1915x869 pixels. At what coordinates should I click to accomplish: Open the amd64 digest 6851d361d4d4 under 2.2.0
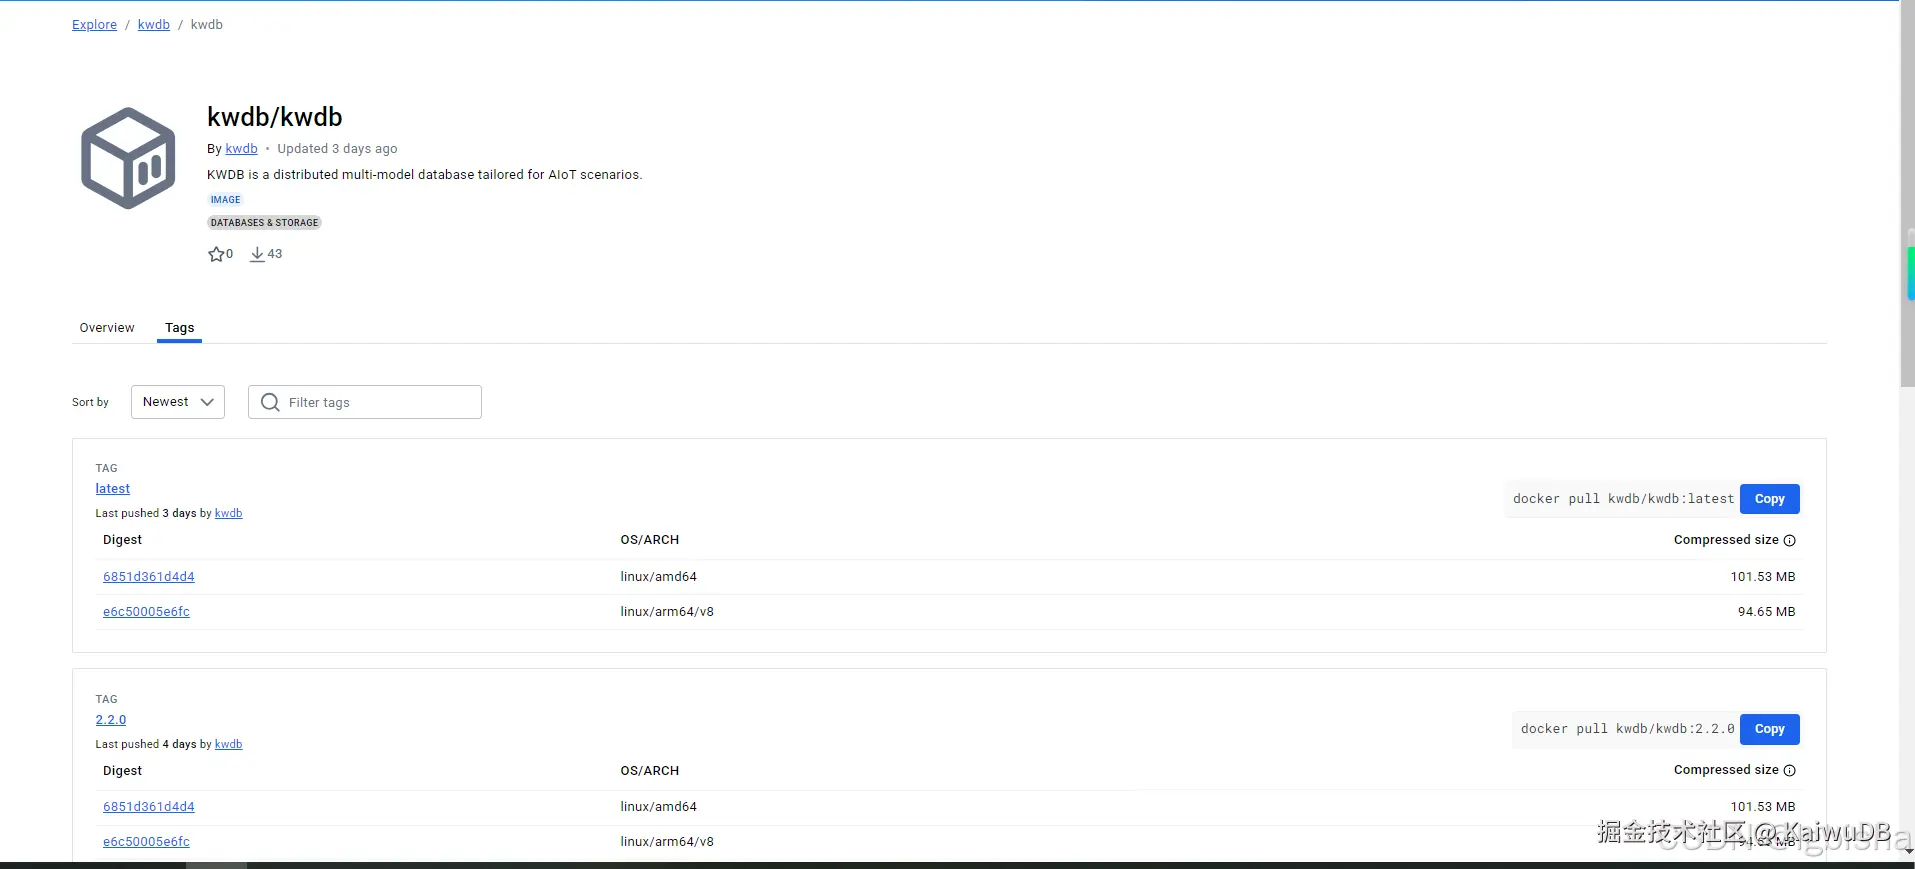point(149,807)
